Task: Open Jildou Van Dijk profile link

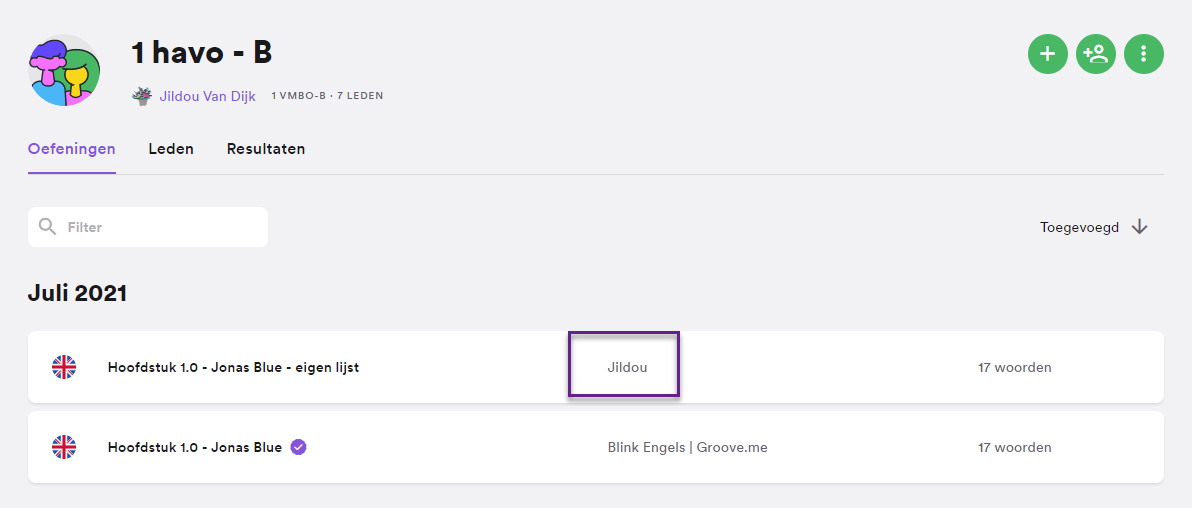Action: (207, 96)
